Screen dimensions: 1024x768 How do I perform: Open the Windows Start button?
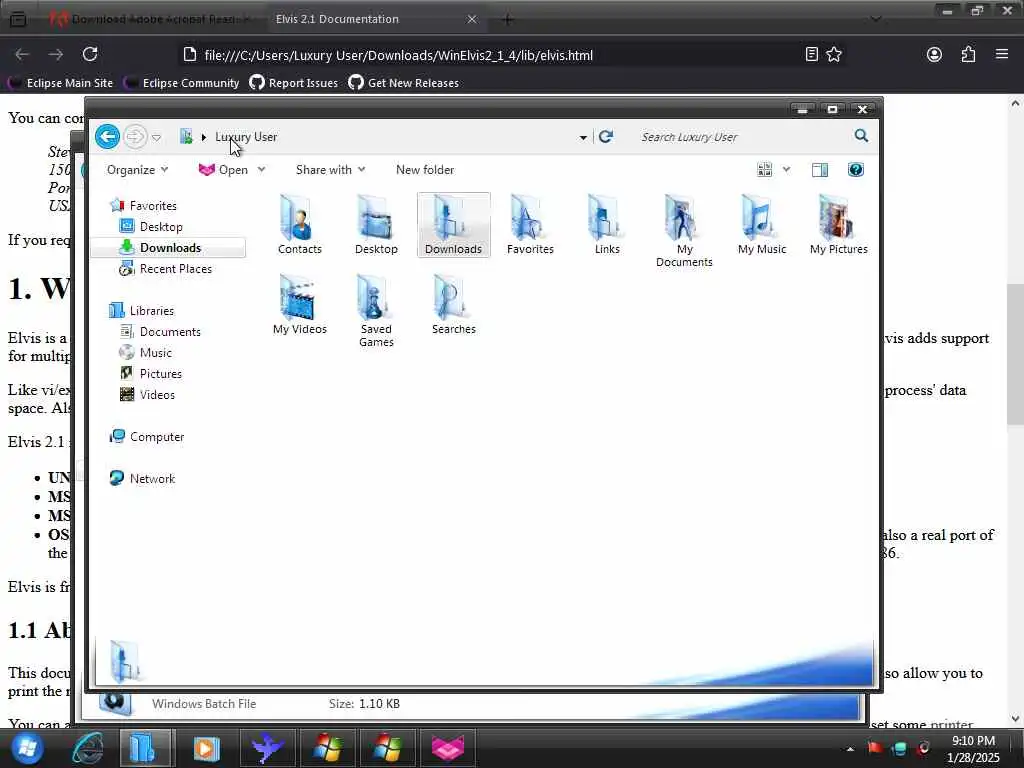click(27, 748)
